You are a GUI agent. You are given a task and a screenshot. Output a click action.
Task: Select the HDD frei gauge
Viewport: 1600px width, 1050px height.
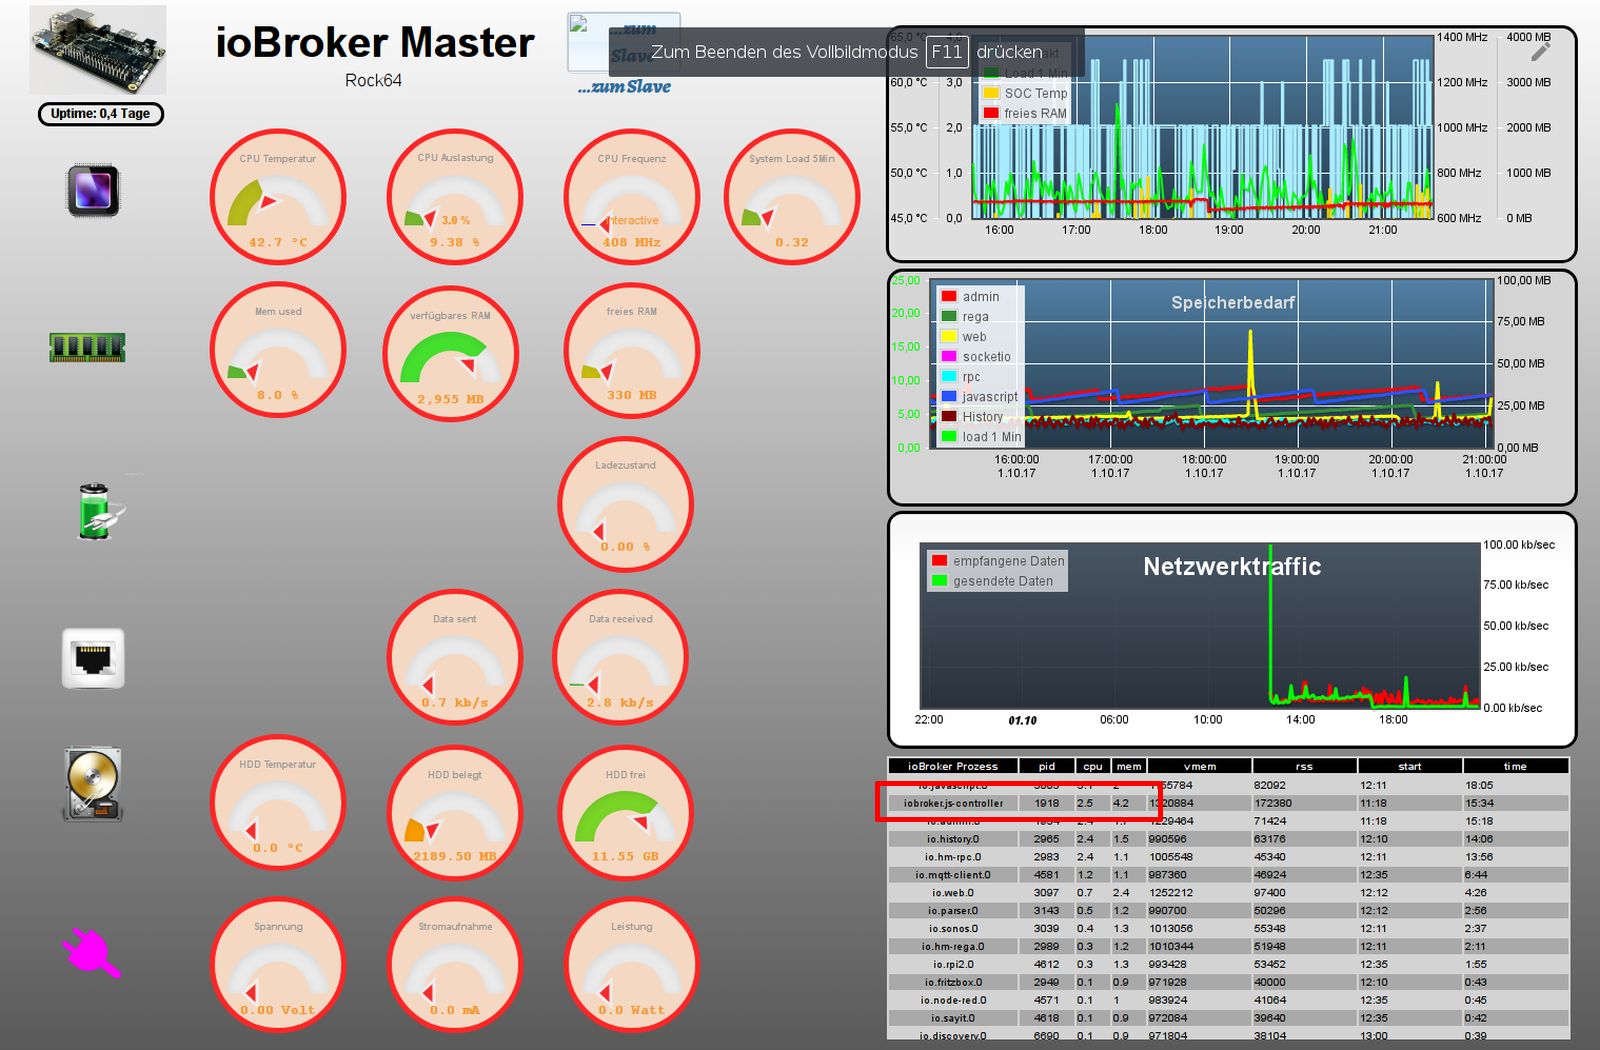coord(625,812)
